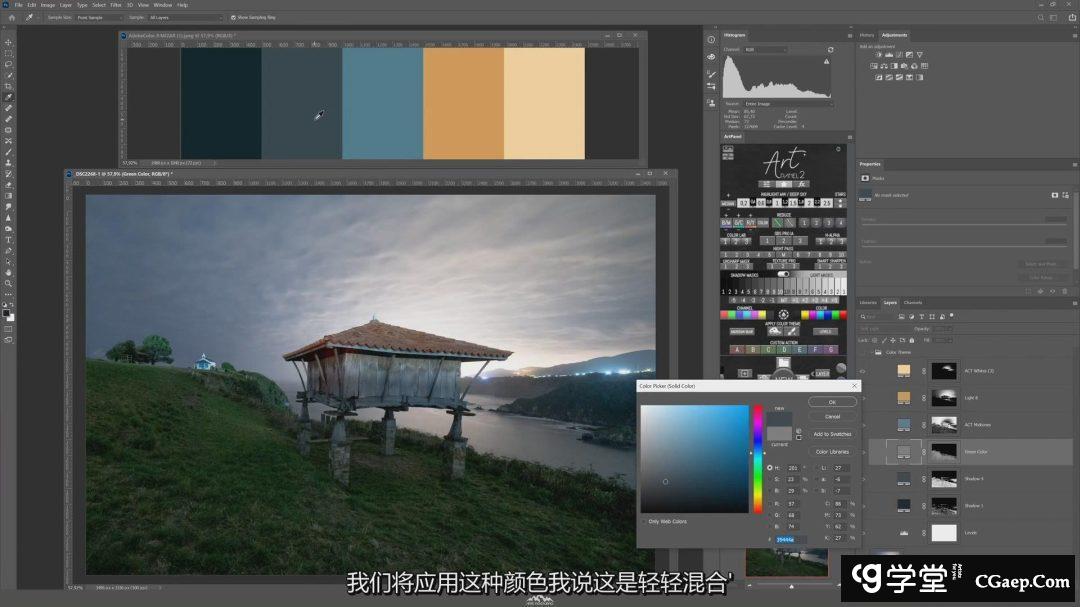Open the Filter menu

(x=115, y=5)
